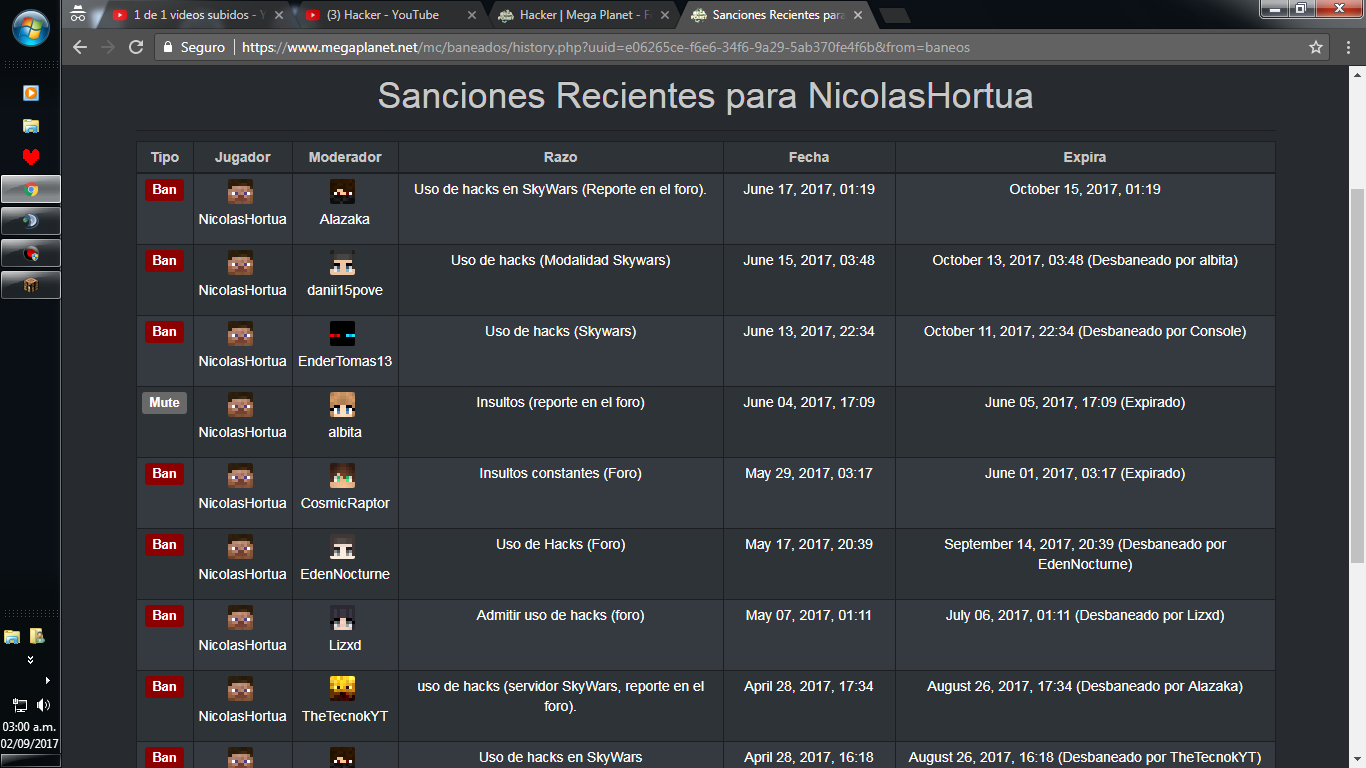
Task: Click the Ban badge in the danii15pove row
Action: (x=165, y=261)
